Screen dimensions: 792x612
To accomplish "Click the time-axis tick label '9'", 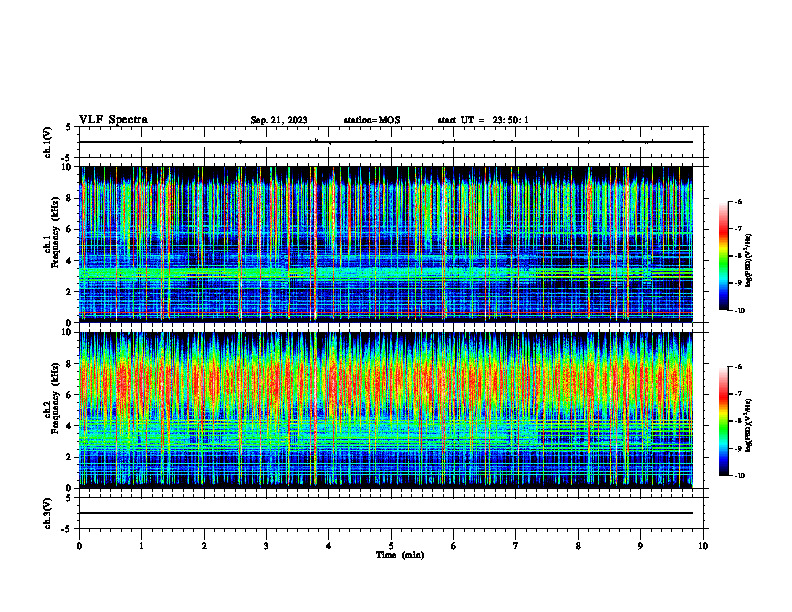I will [640, 546].
